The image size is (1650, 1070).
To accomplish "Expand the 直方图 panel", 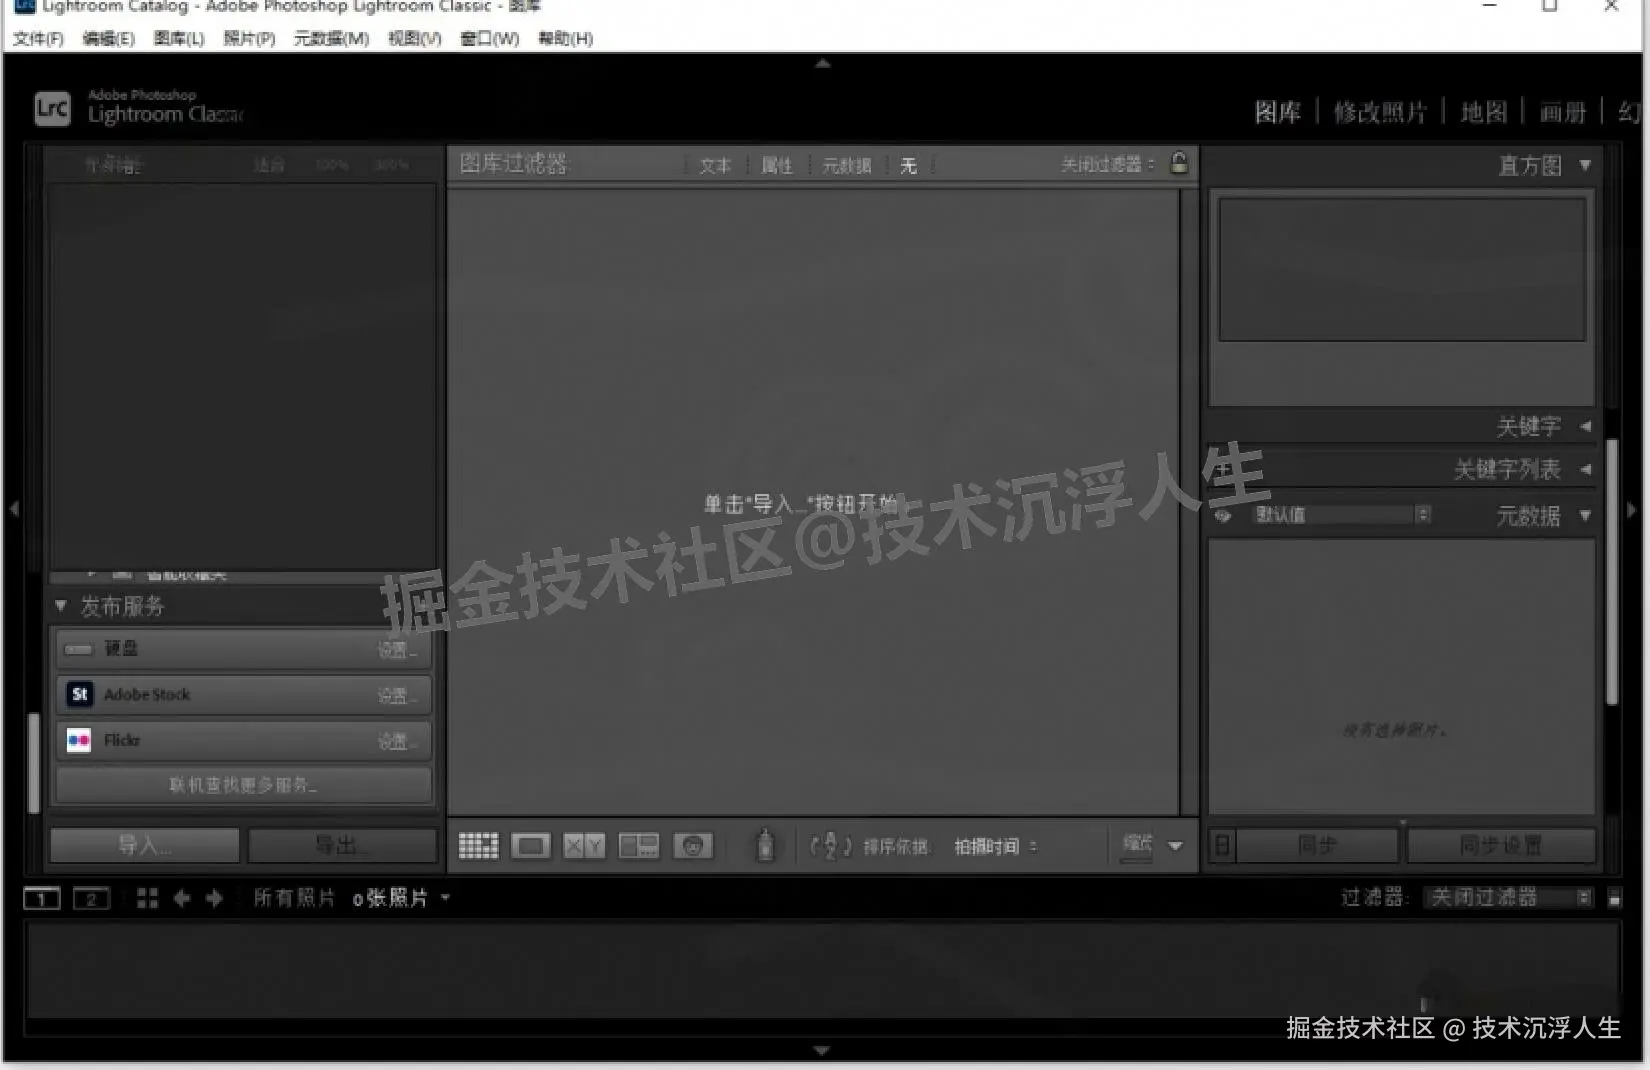I will 1585,165.
